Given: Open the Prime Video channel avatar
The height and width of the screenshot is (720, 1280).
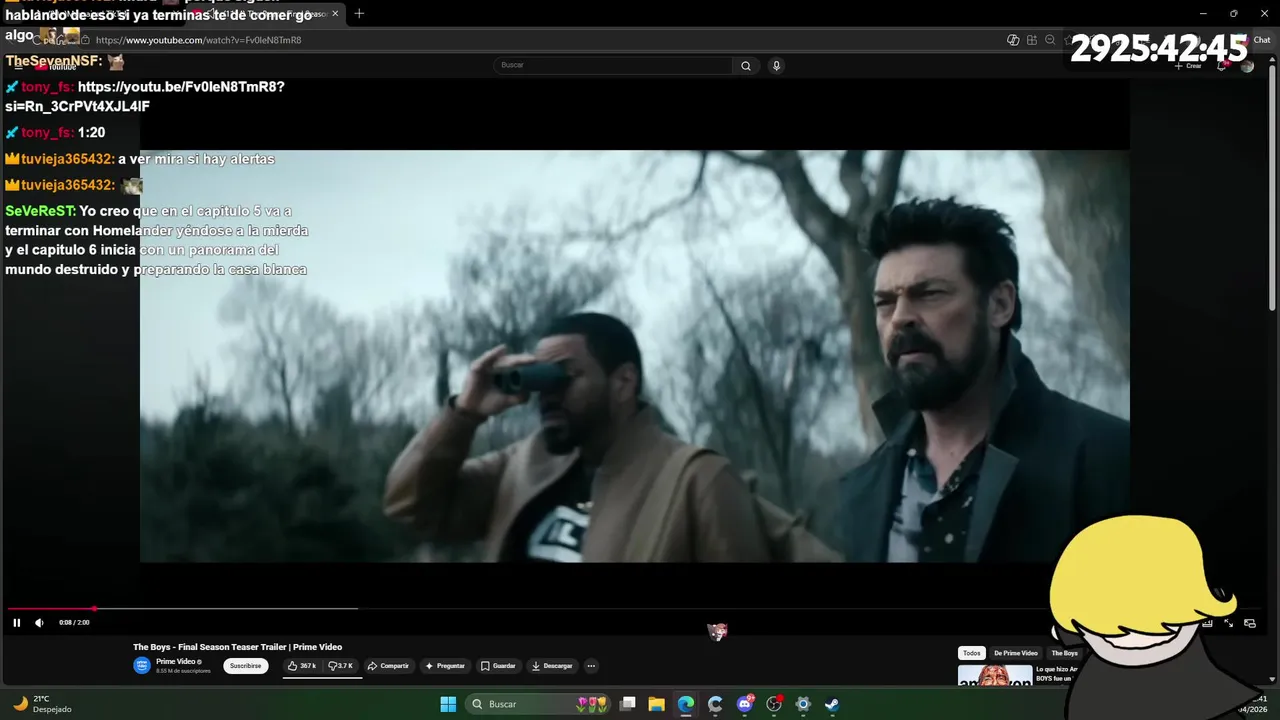Looking at the screenshot, I should click(x=142, y=666).
